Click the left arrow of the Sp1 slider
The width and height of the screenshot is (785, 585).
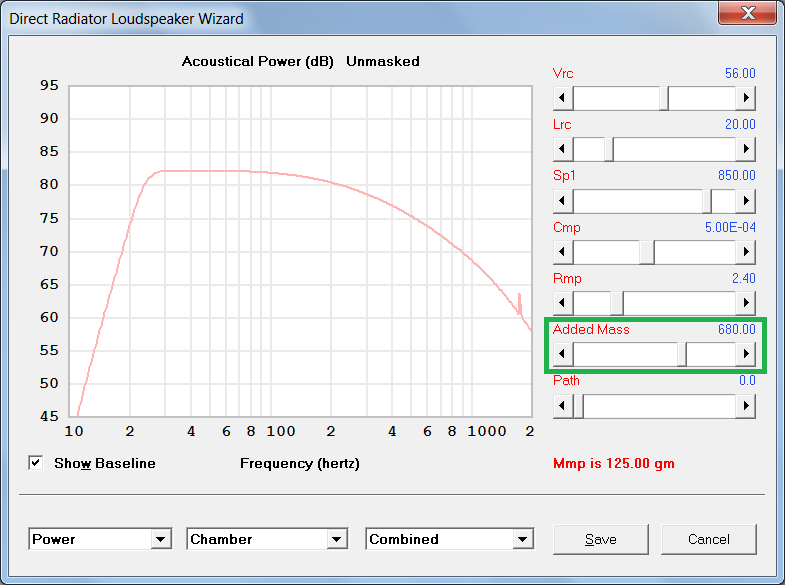(563, 201)
